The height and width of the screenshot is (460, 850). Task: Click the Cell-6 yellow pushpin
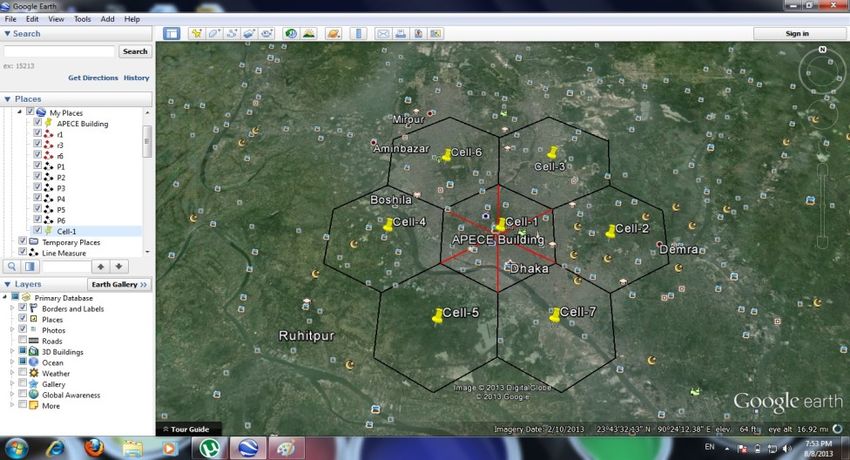(446, 156)
